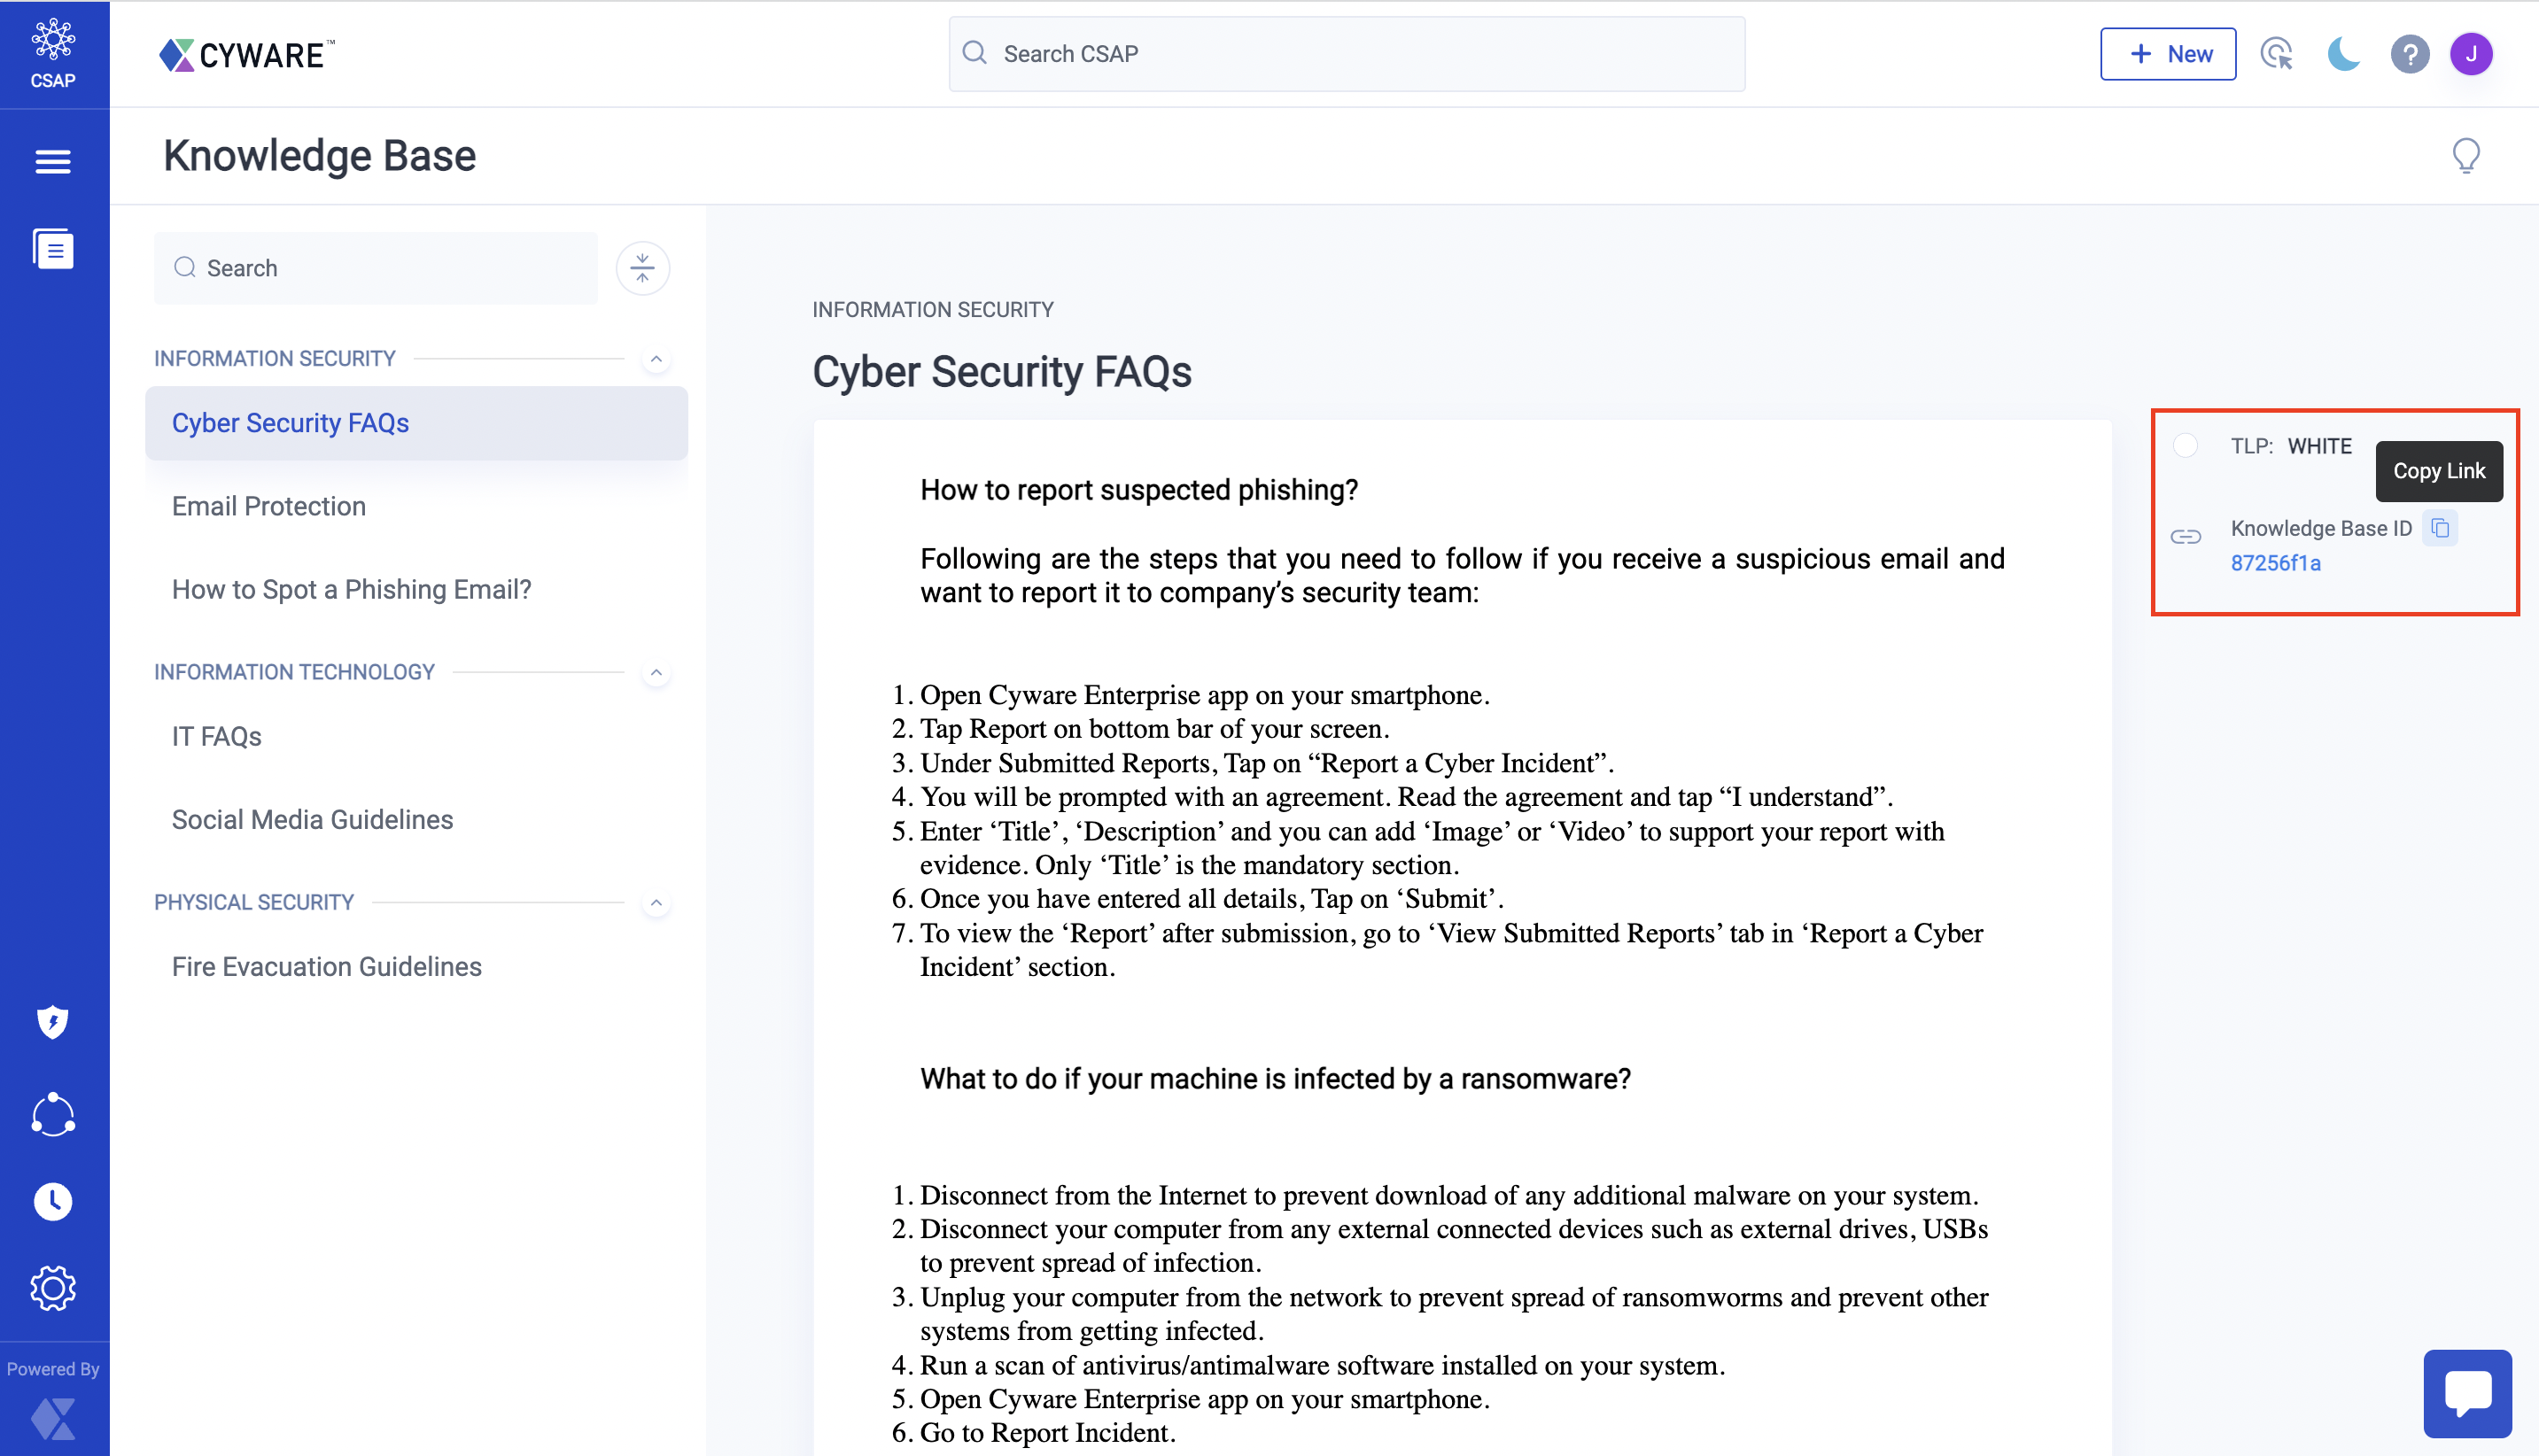Collapse all categories in the sidebar list

click(642, 268)
